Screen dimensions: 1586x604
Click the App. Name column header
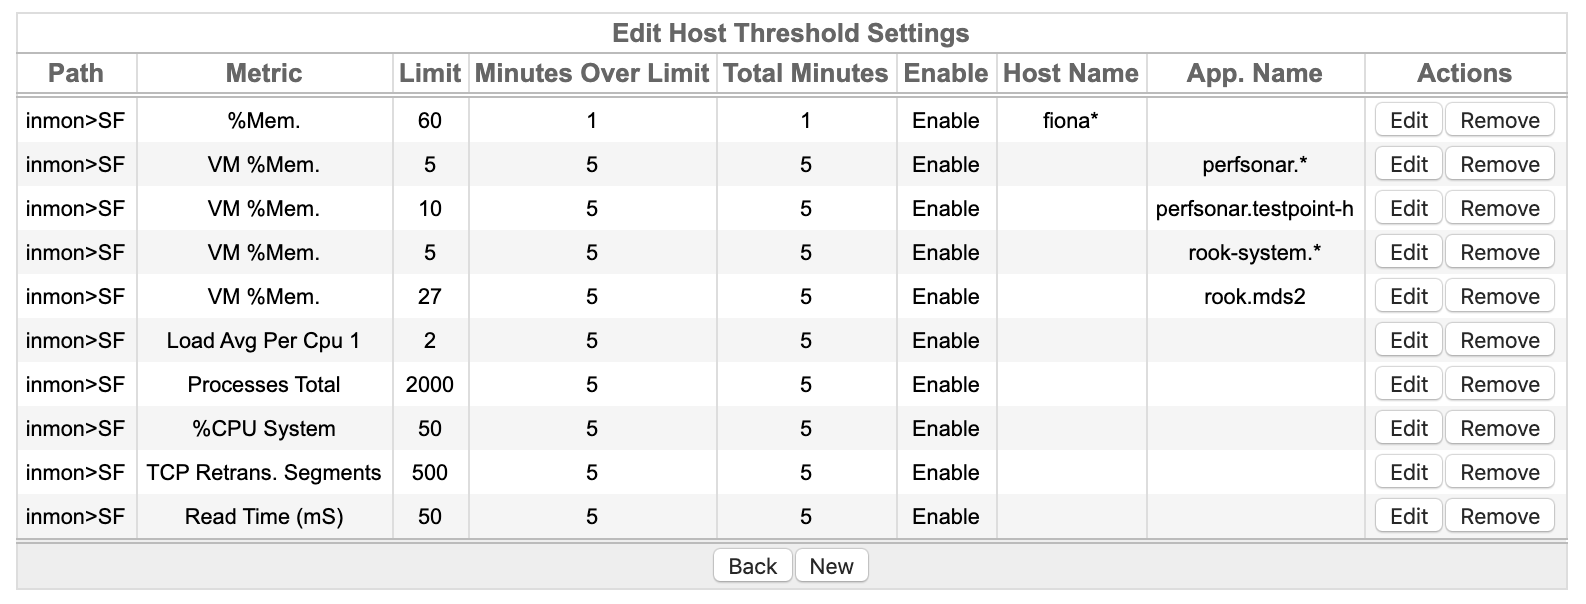click(x=1254, y=73)
